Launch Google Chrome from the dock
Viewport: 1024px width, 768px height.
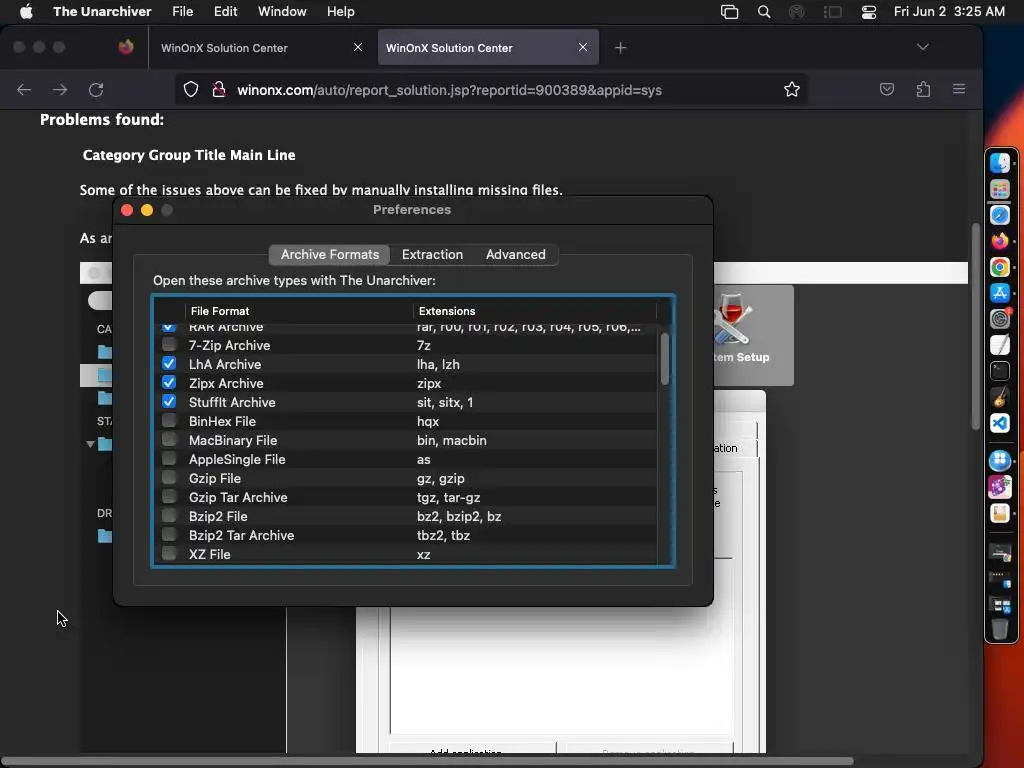click(x=999, y=267)
